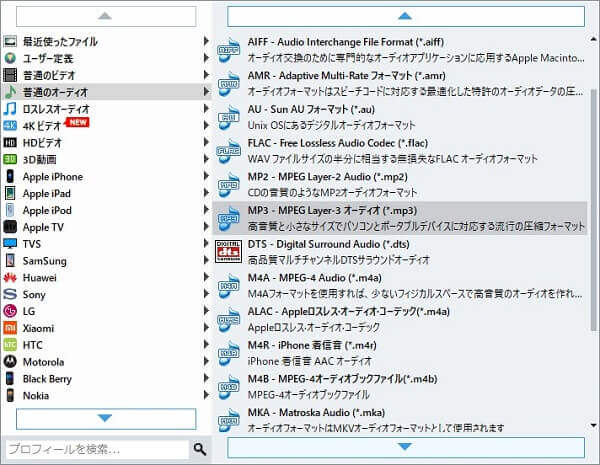This screenshot has width=600, height=465.
Task: Click the MP3 format icon
Action: pyautogui.click(x=228, y=219)
